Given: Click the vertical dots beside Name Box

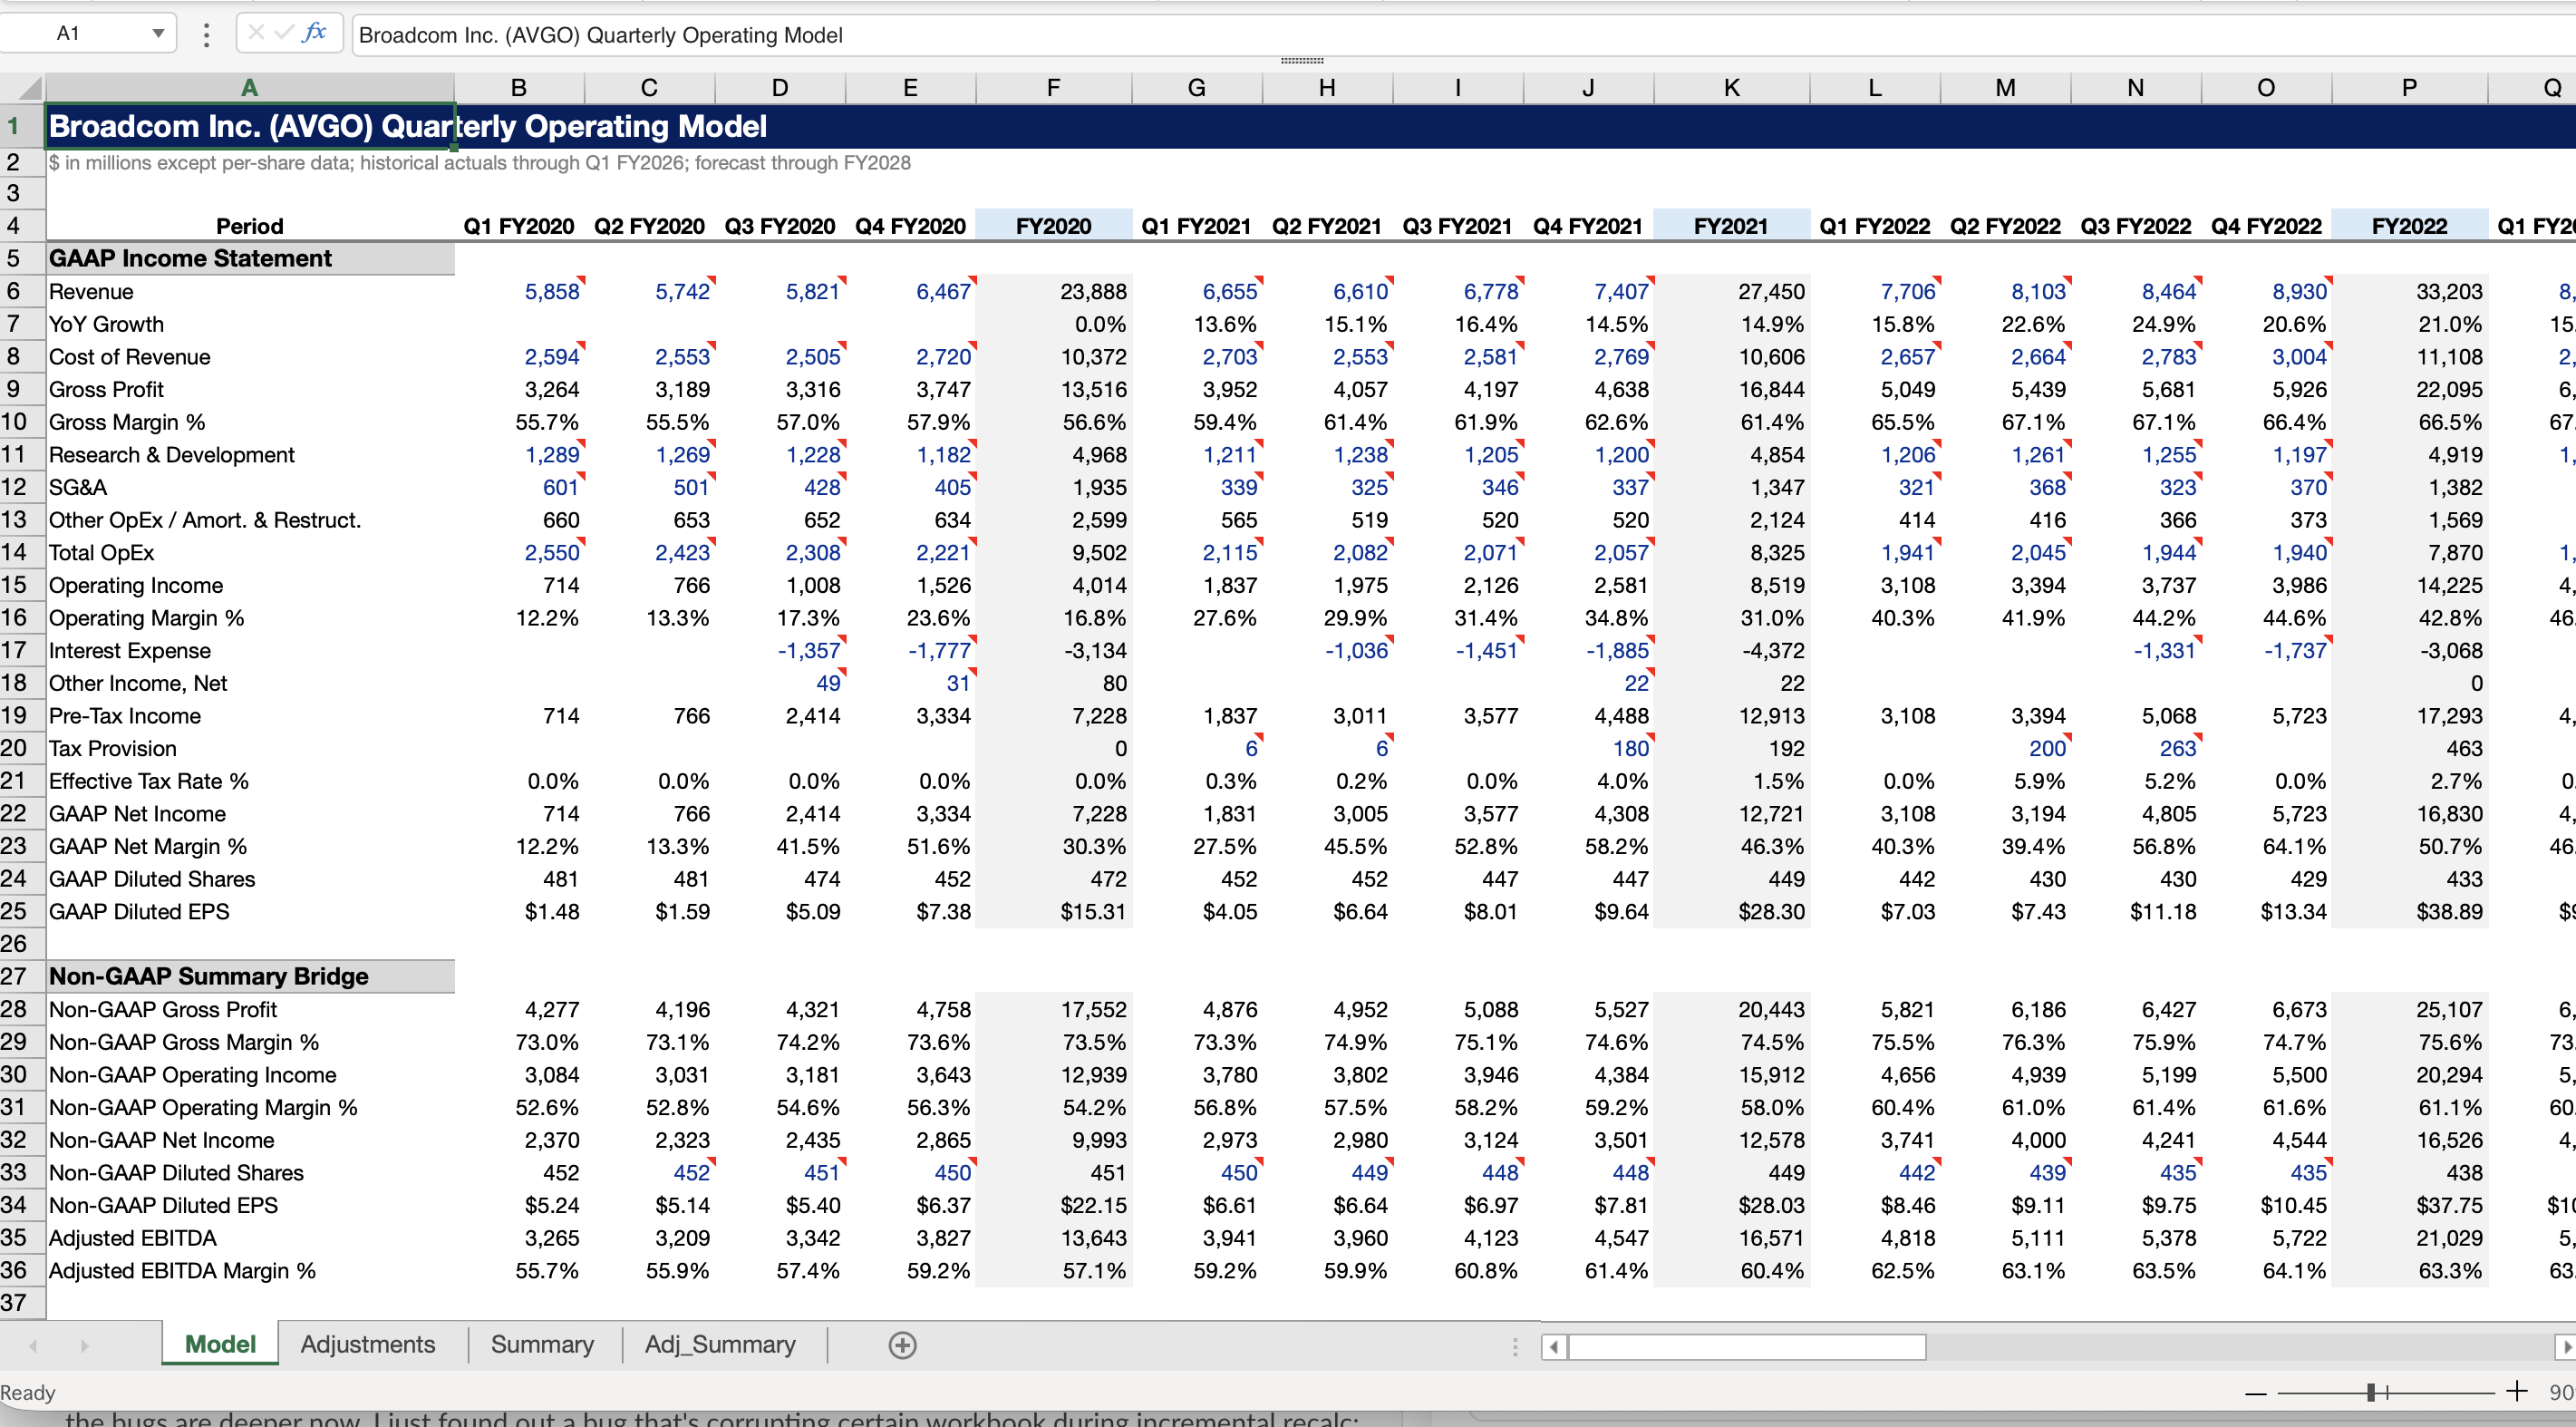Looking at the screenshot, I should point(206,35).
